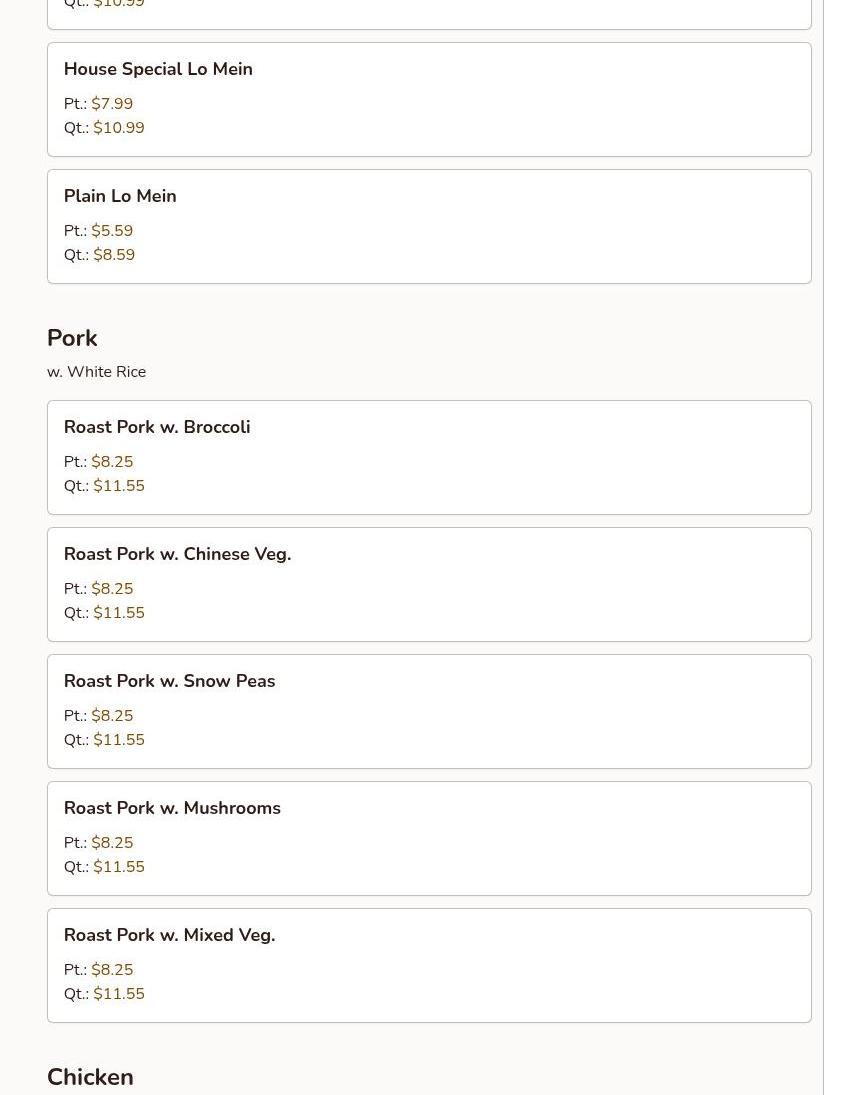Pick quart price $10.99 for House Special Lo Mein
Viewport: 844px width, 1095px height.
(x=119, y=128)
